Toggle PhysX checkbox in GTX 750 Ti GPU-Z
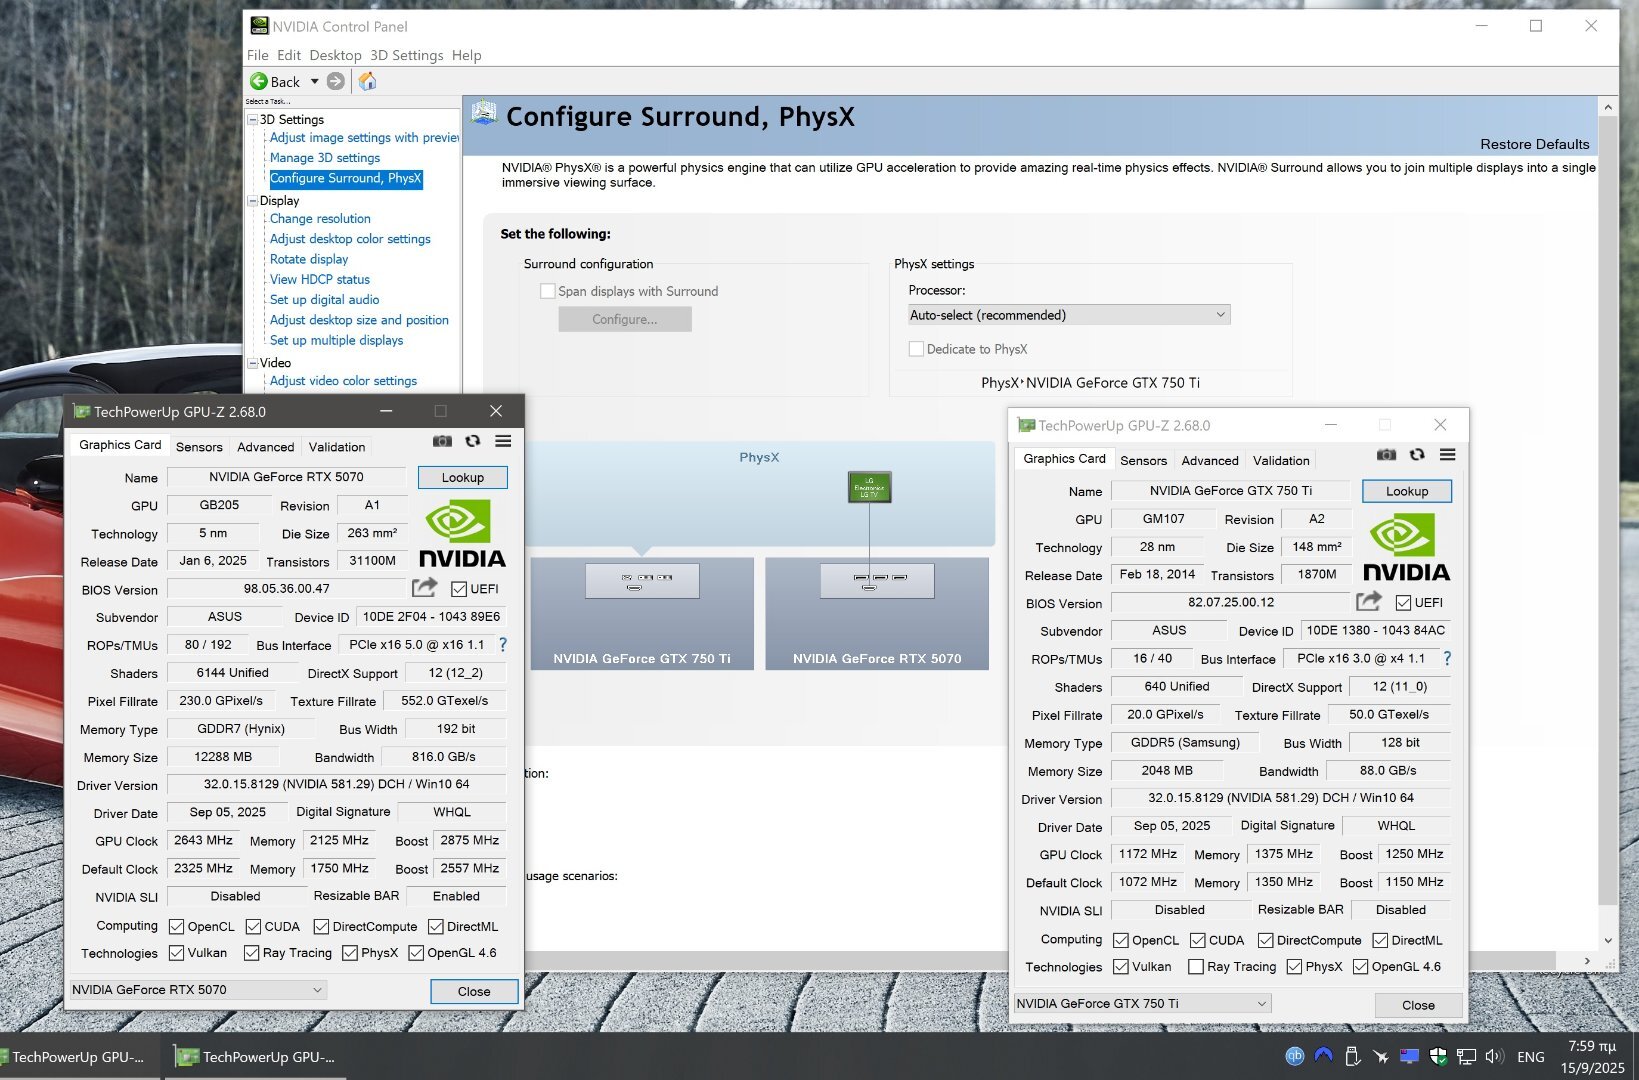Image resolution: width=1639 pixels, height=1080 pixels. point(1295,967)
